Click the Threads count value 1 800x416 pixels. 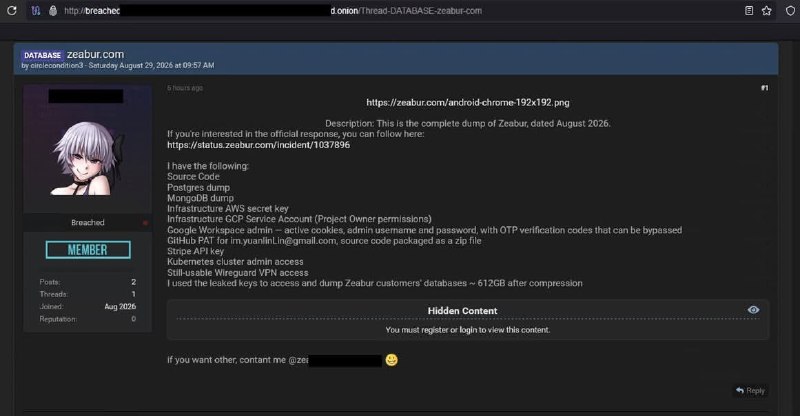134,294
